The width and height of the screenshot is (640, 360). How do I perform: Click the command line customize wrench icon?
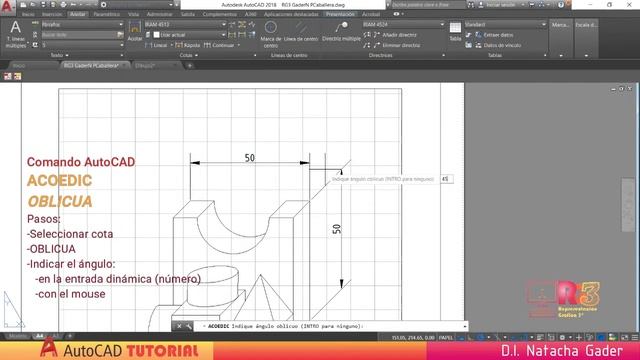click(189, 326)
